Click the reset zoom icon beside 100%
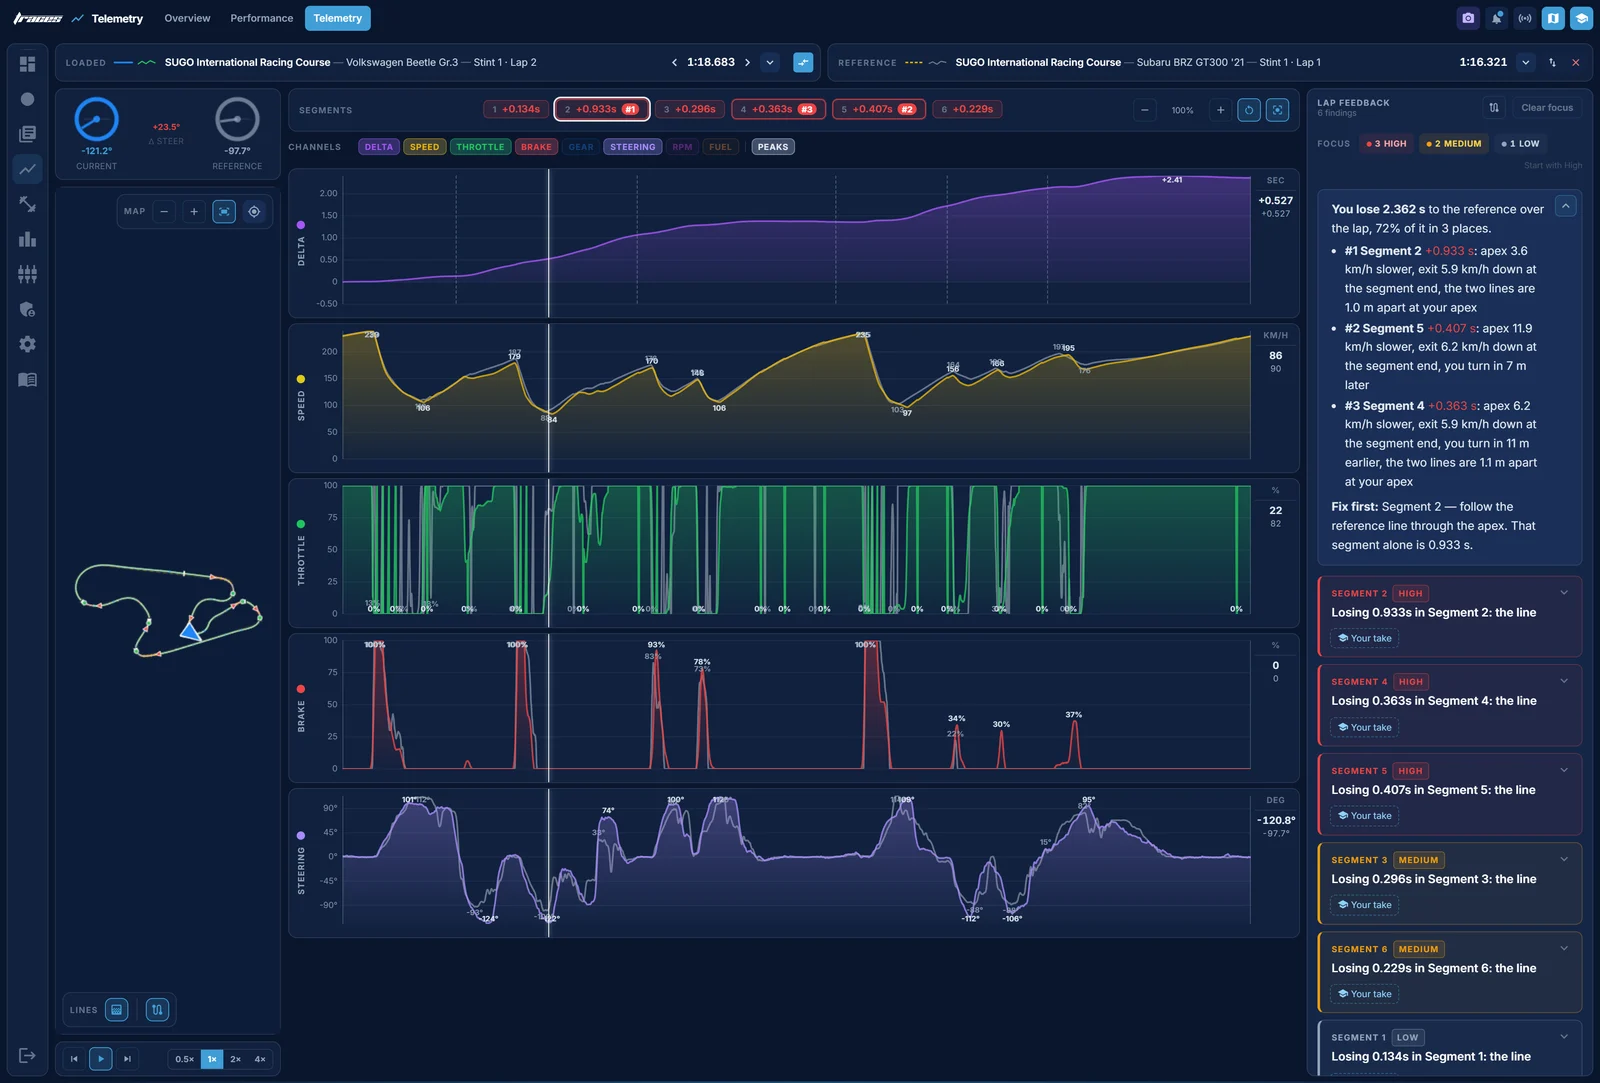 (x=1249, y=110)
